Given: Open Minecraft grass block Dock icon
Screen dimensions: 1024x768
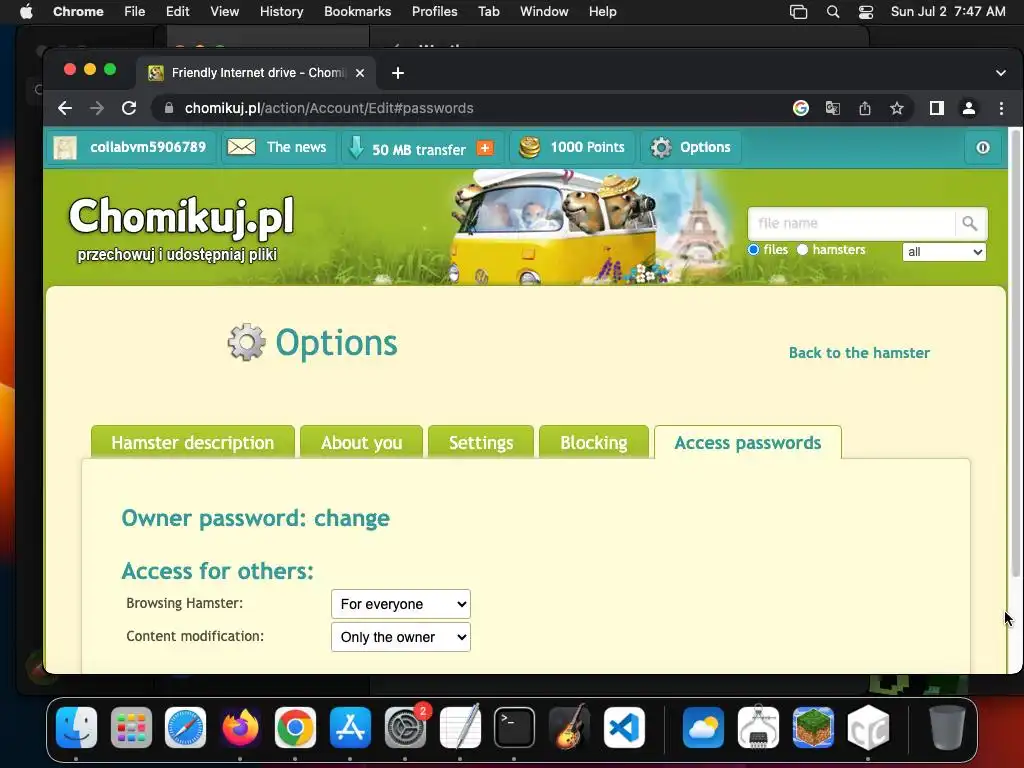Looking at the screenshot, I should coord(813,728).
